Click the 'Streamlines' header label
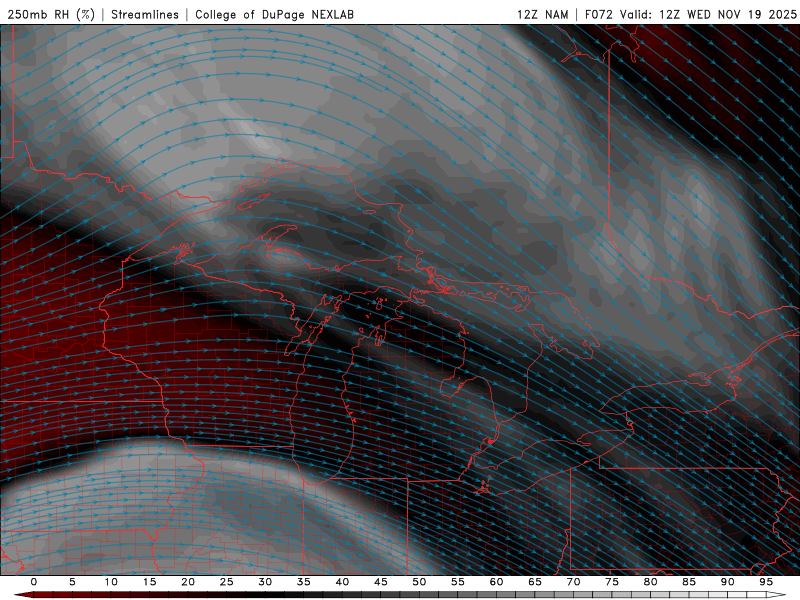This screenshot has width=800, height=600. (x=145, y=15)
